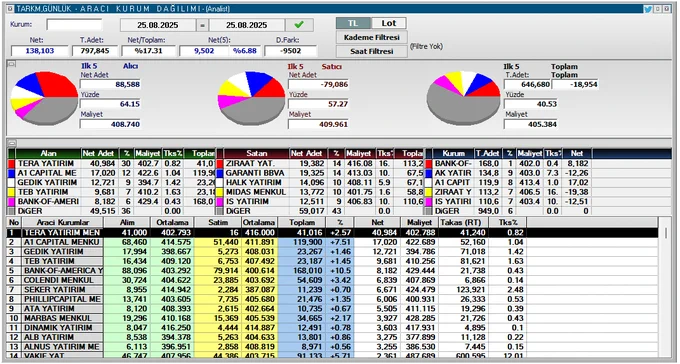
Task: Switch the view to Lot
Action: [x=389, y=23]
